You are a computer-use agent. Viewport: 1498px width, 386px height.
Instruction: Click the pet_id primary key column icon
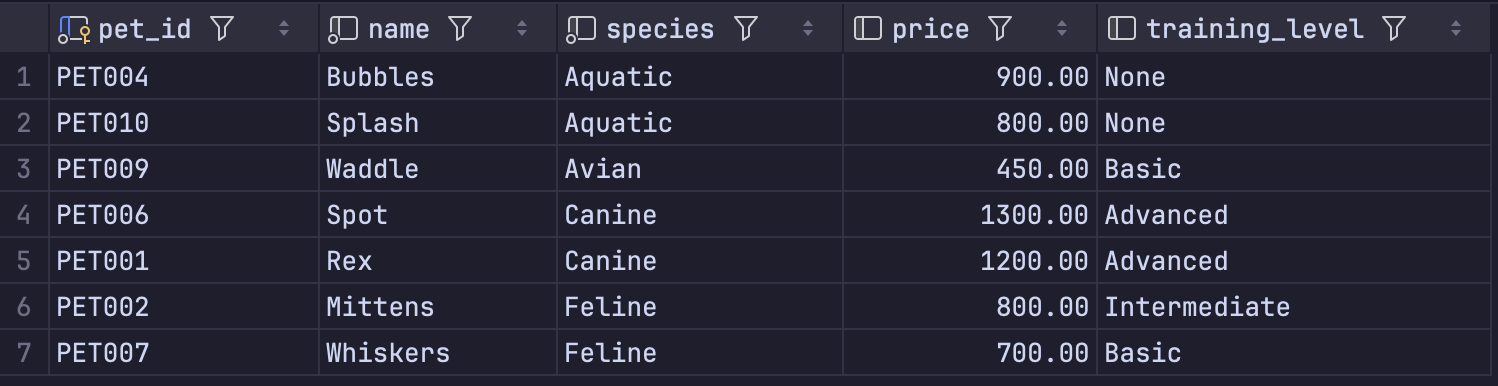pyautogui.click(x=74, y=30)
